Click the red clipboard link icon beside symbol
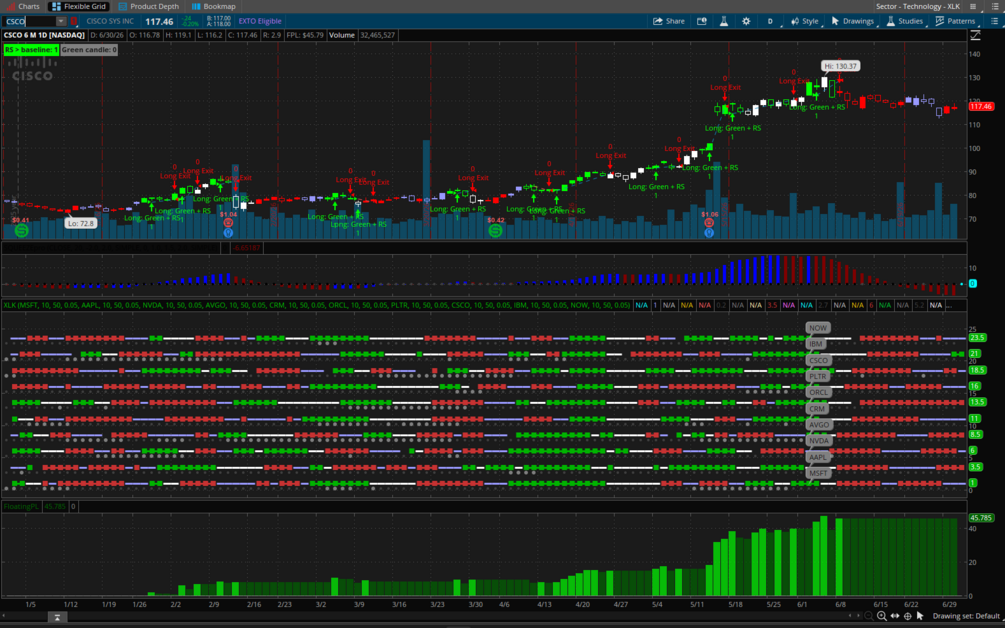Screen dimensions: 1005x628 (74, 21)
